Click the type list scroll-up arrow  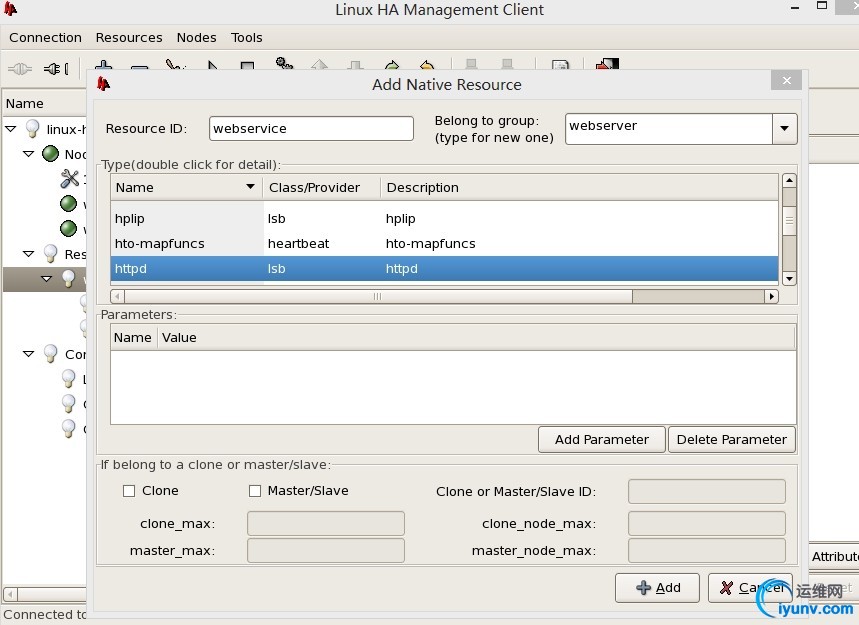[x=789, y=181]
